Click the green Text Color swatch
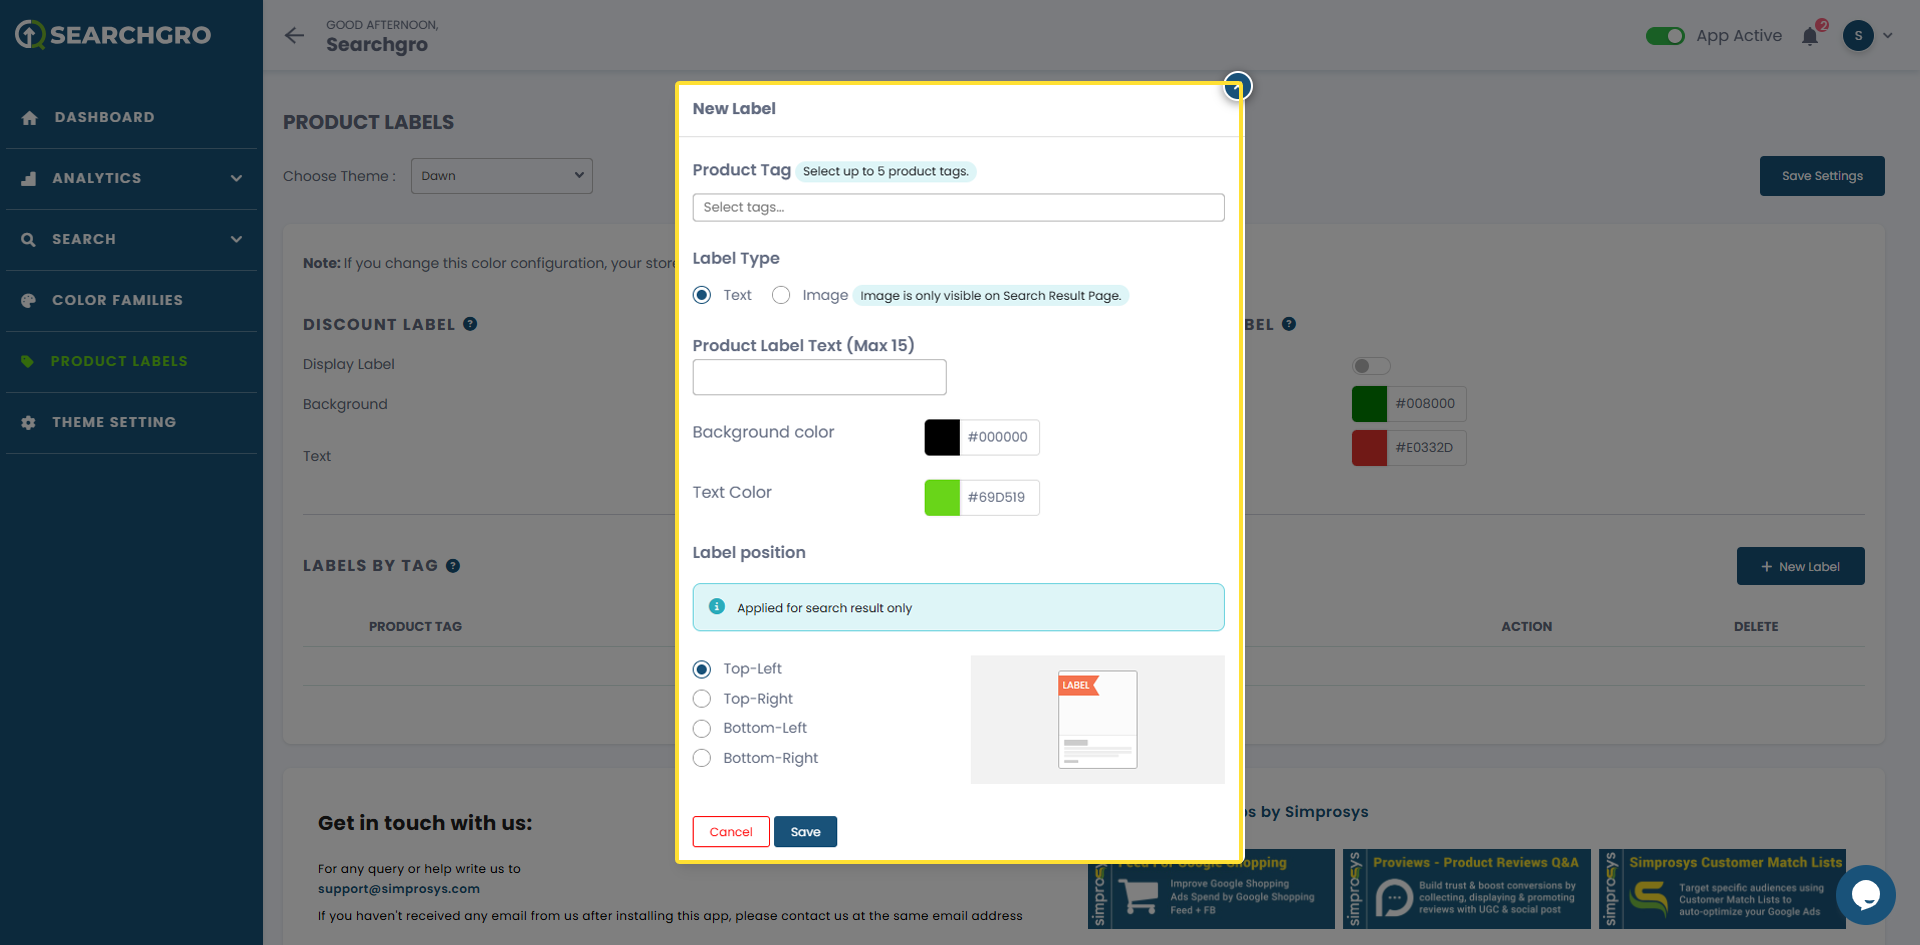This screenshot has height=945, width=1920. (x=942, y=498)
